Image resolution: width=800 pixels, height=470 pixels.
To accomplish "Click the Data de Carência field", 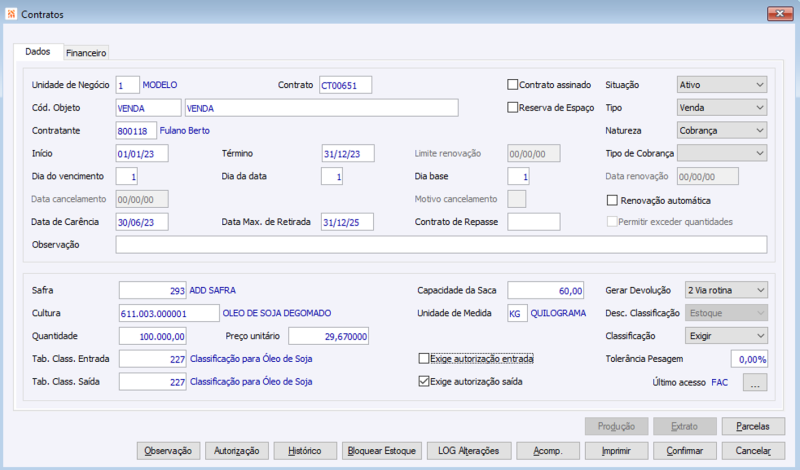I will coord(142,222).
